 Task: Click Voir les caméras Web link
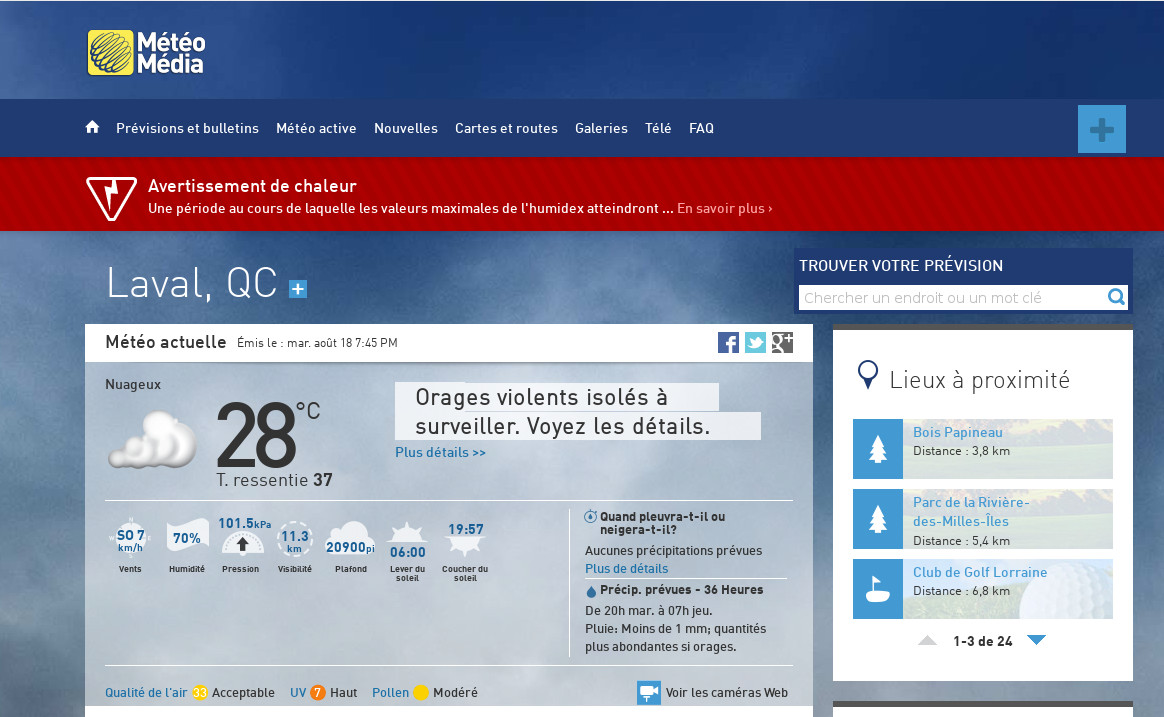point(727,693)
